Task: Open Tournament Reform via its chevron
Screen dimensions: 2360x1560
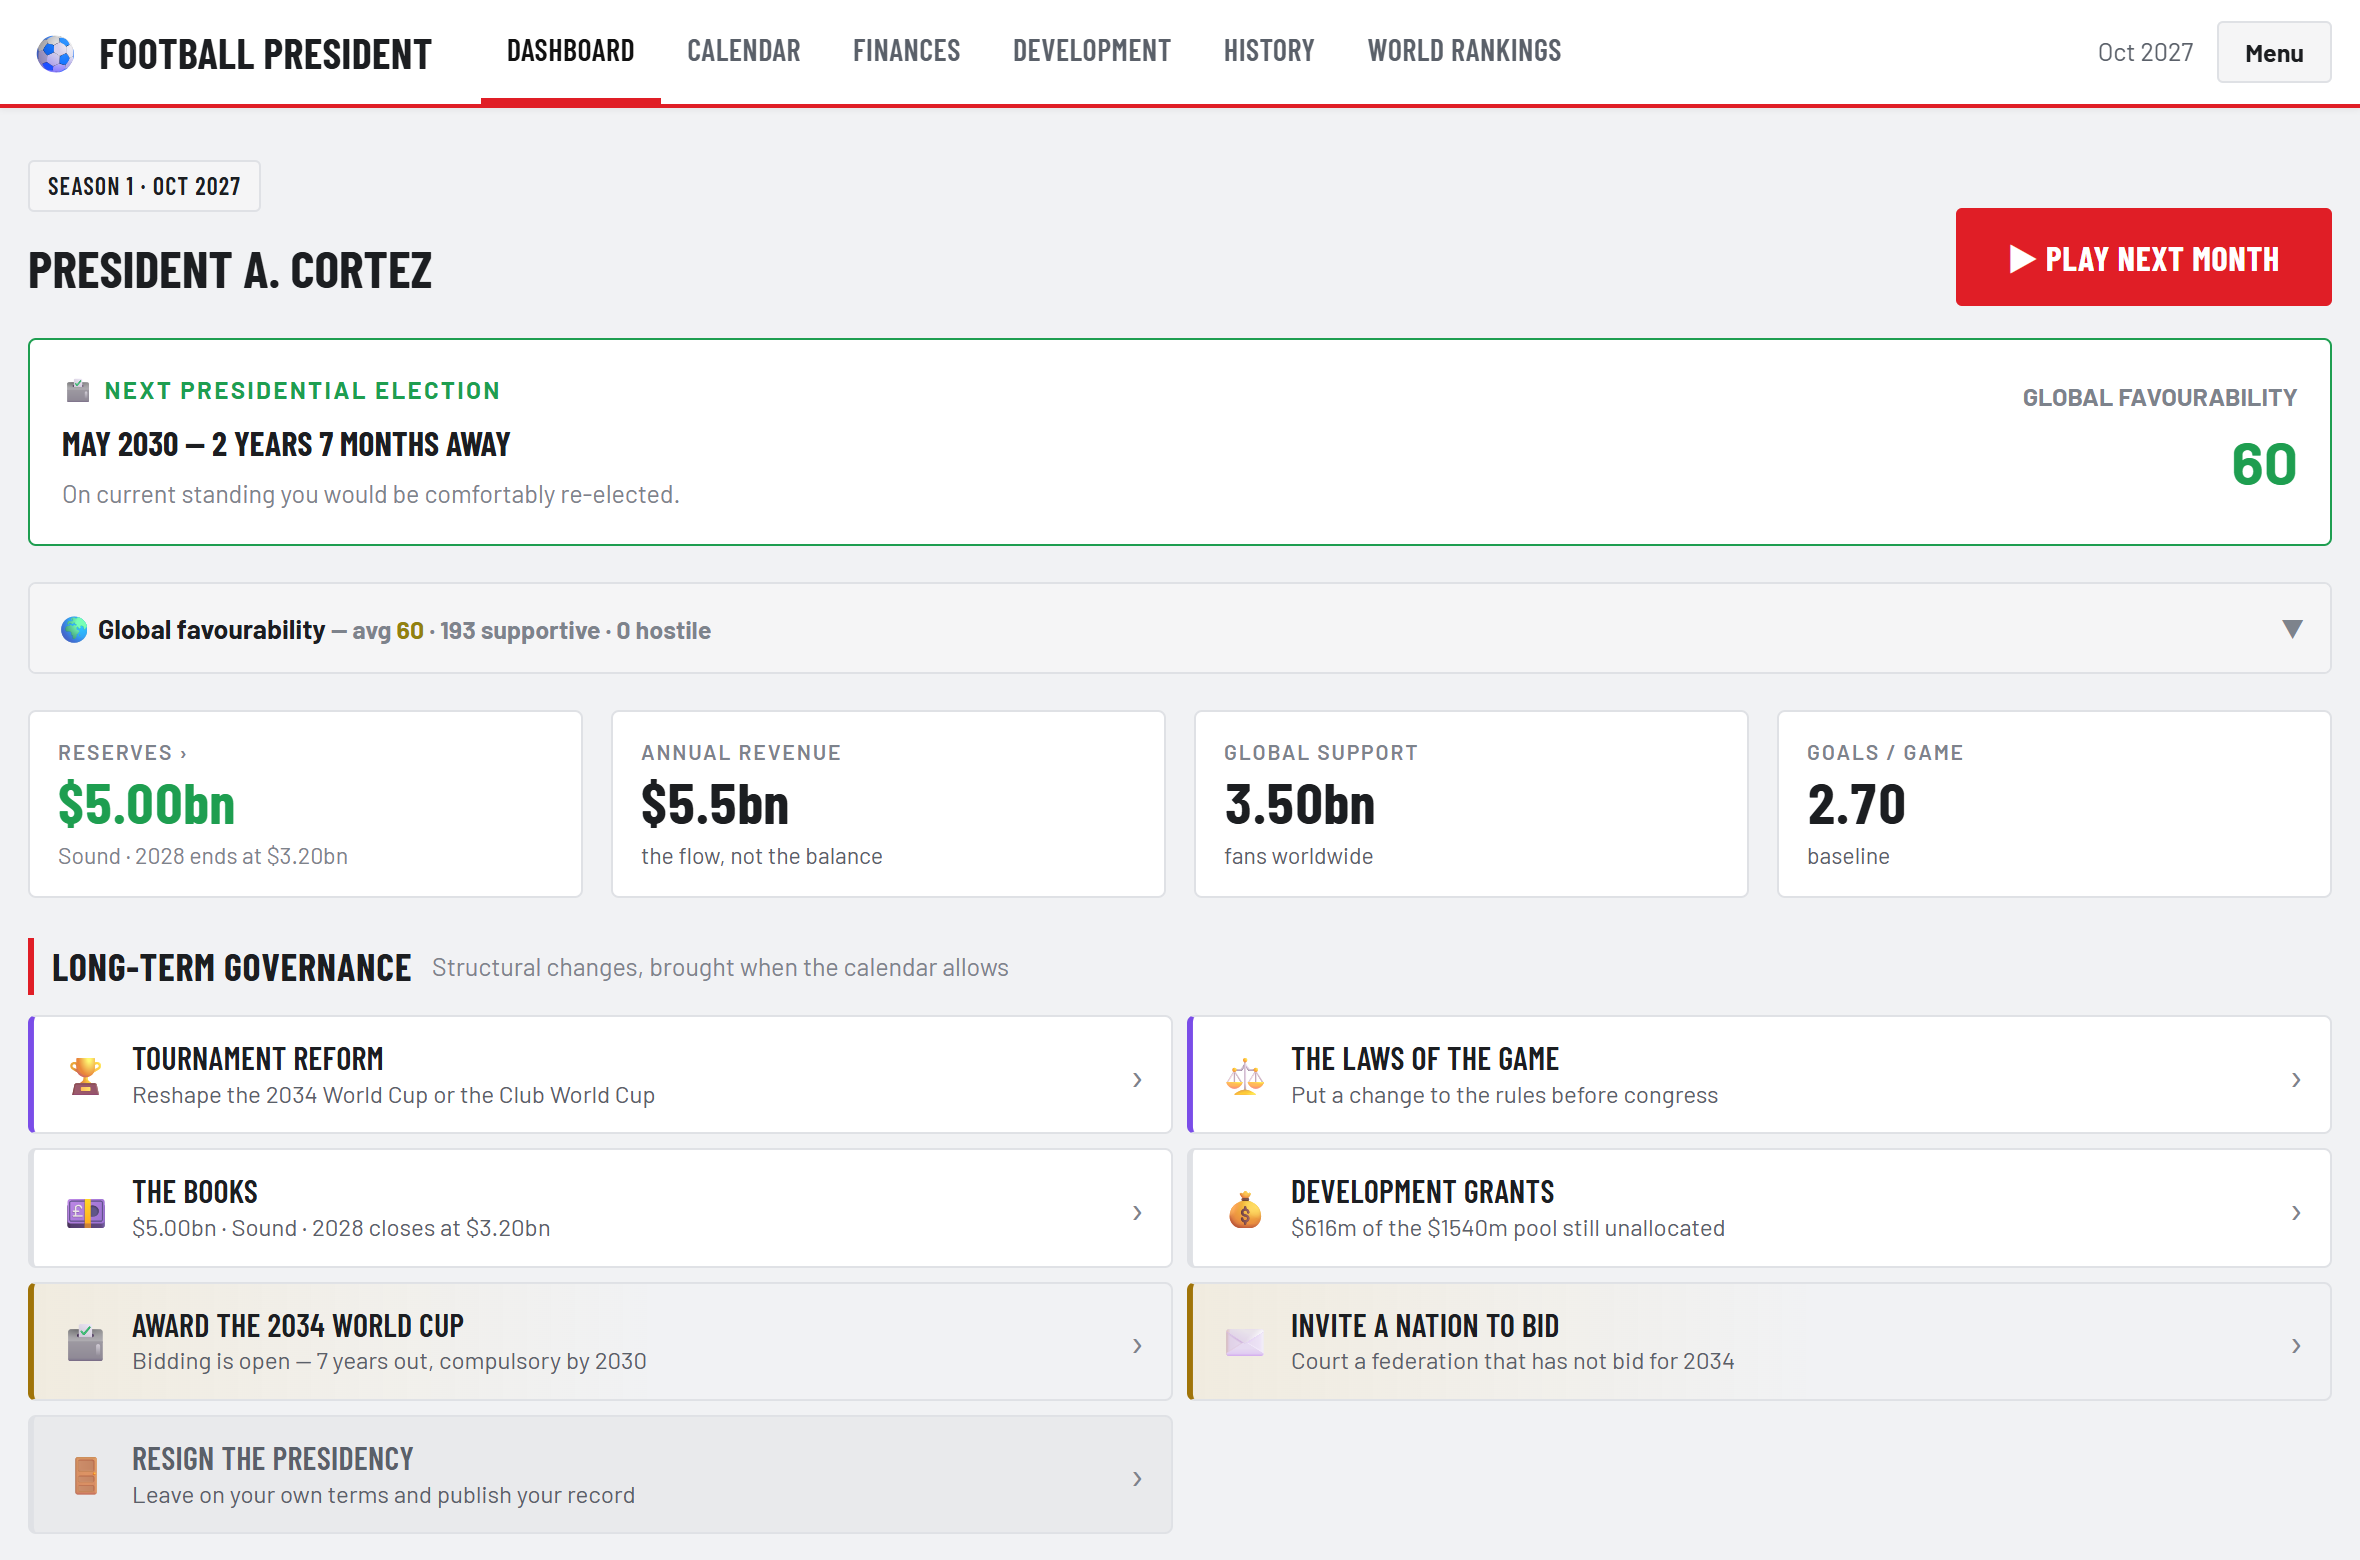Action: [x=1137, y=1080]
